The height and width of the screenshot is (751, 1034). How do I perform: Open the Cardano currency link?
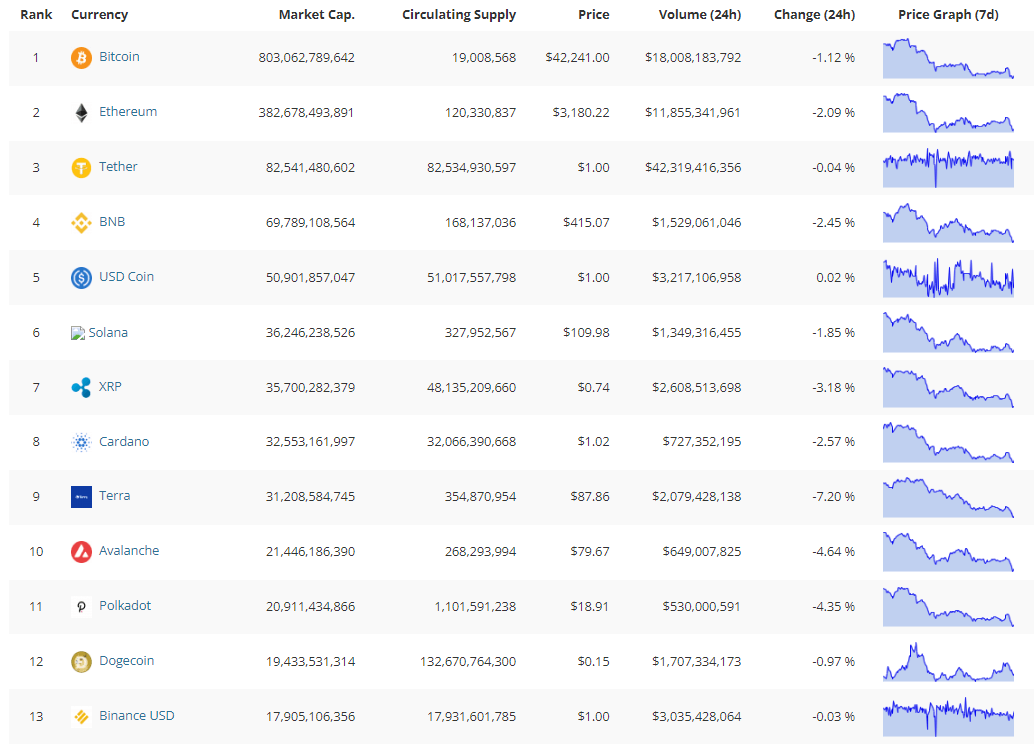point(124,441)
